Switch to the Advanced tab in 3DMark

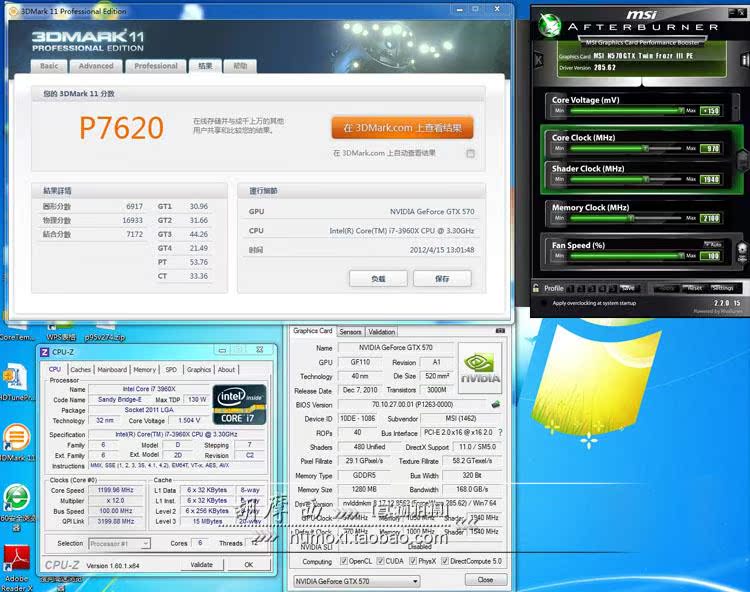[96, 66]
